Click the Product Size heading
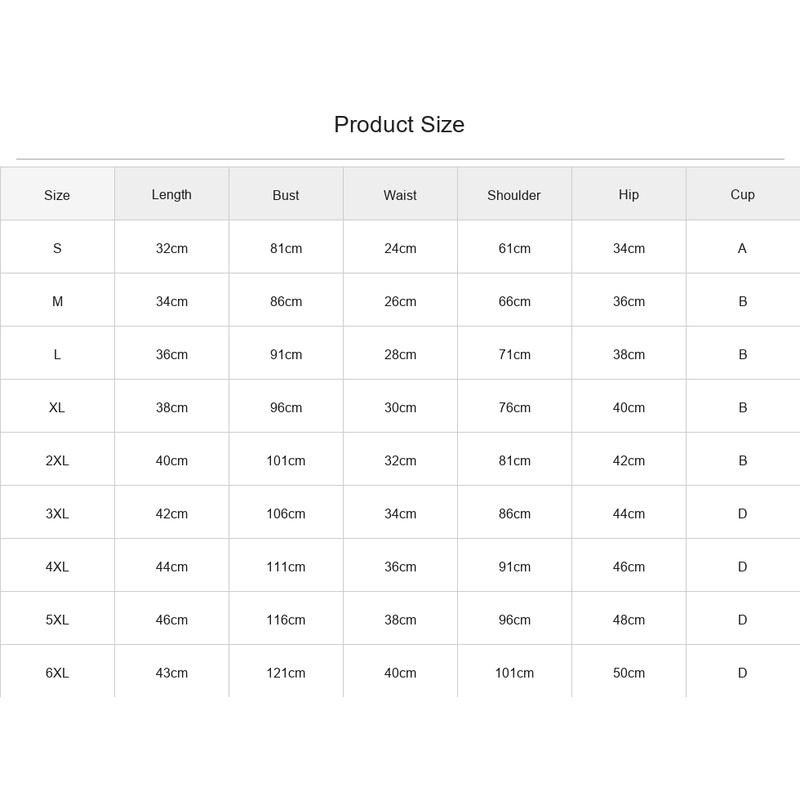Screen dimensions: 800x800 tap(399, 124)
